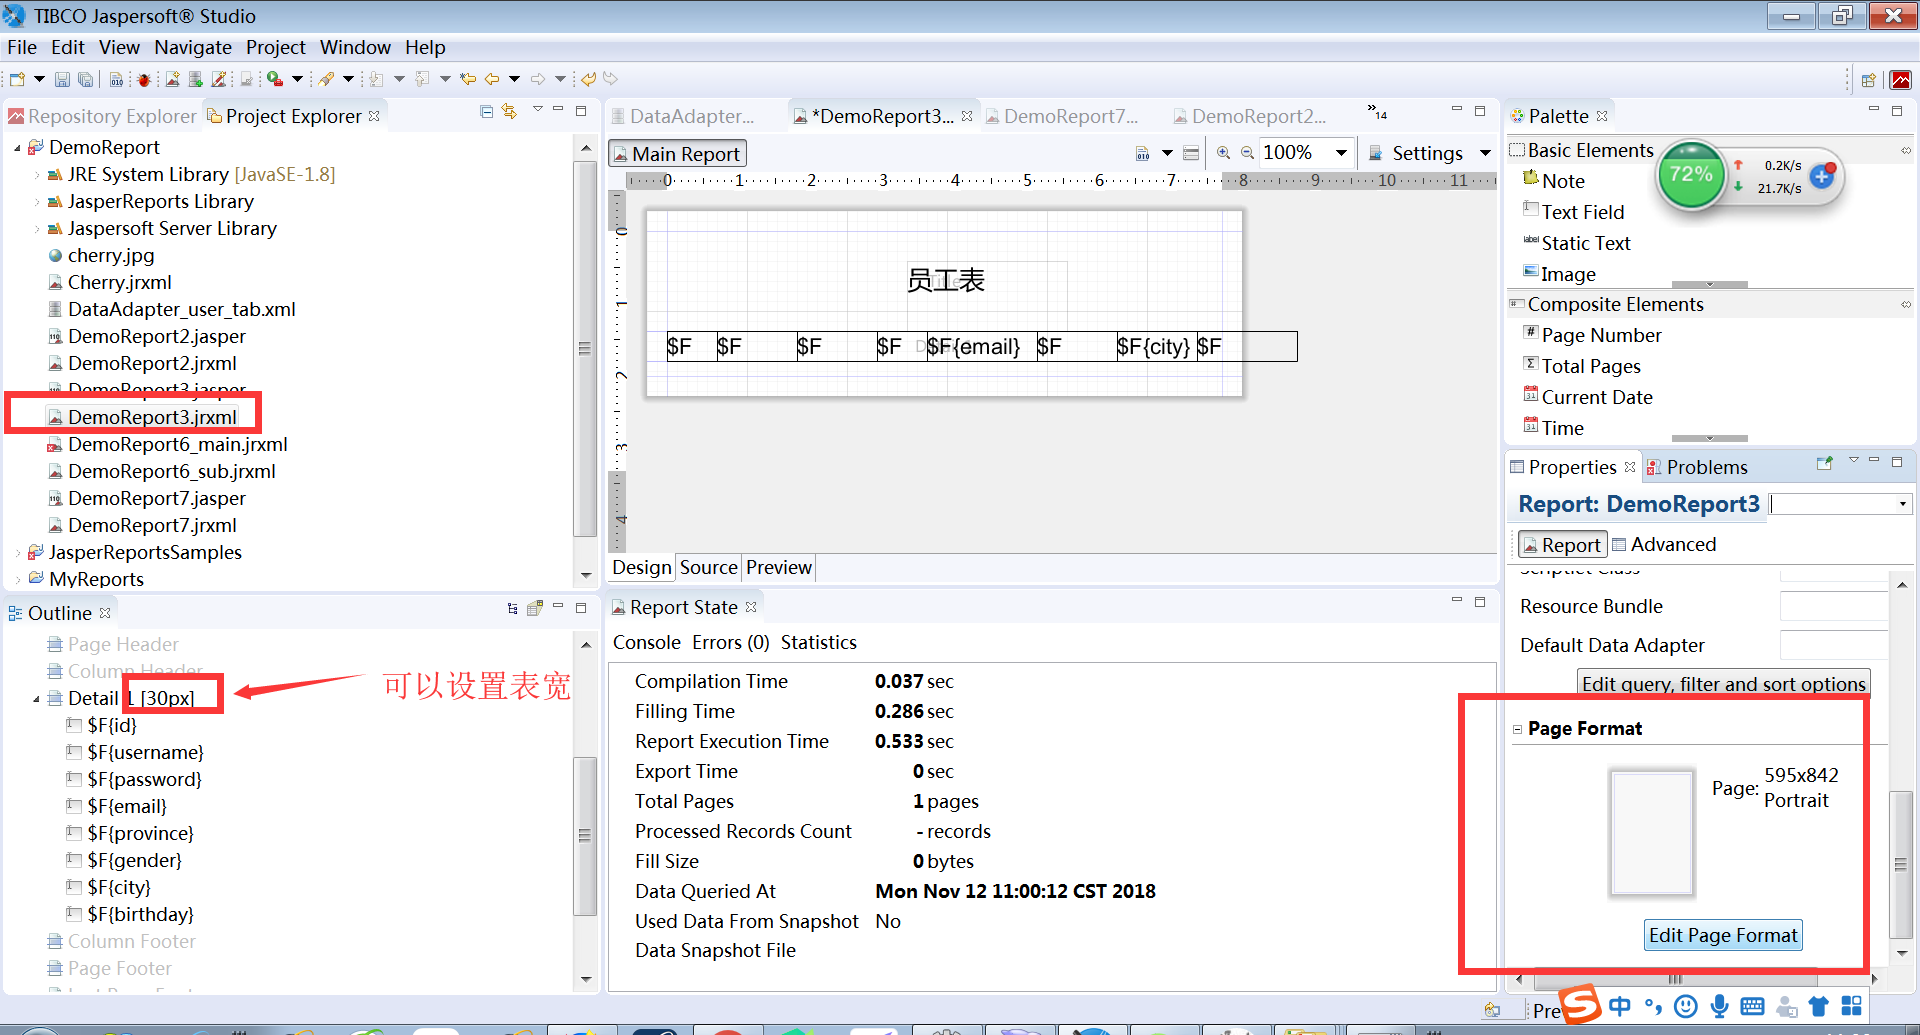The image size is (1920, 1035).
Task: Click the ladybug debug toolbar icon
Action: click(144, 79)
